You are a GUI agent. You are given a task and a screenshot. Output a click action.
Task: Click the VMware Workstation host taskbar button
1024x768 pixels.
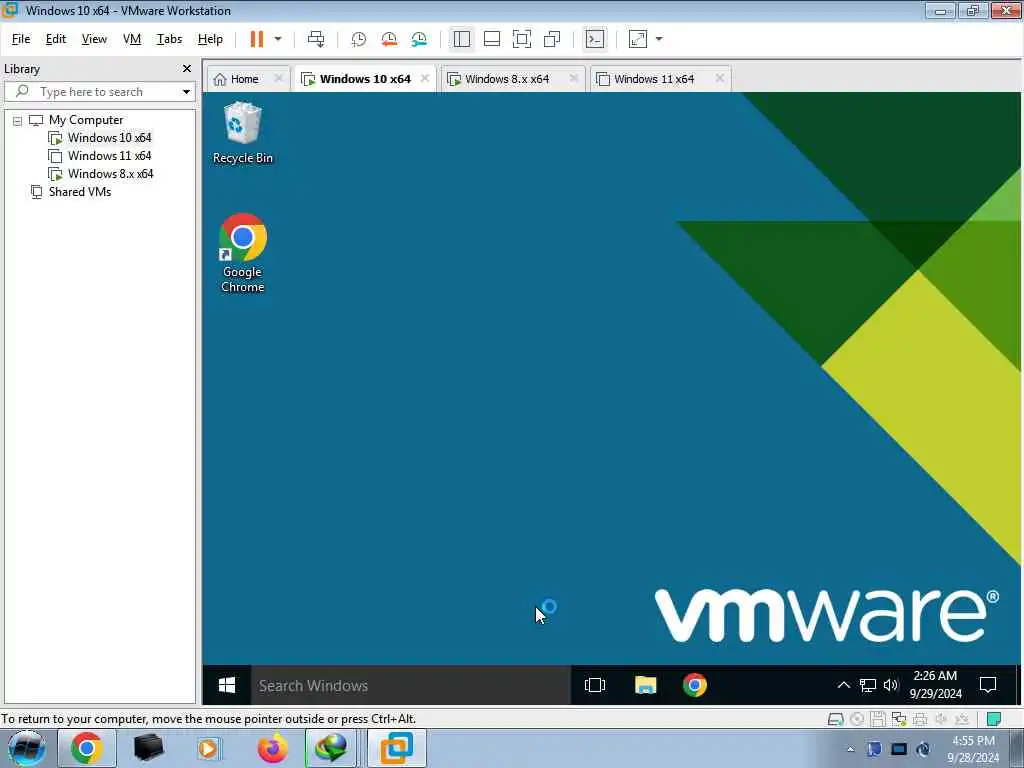pyautogui.click(x=396, y=748)
